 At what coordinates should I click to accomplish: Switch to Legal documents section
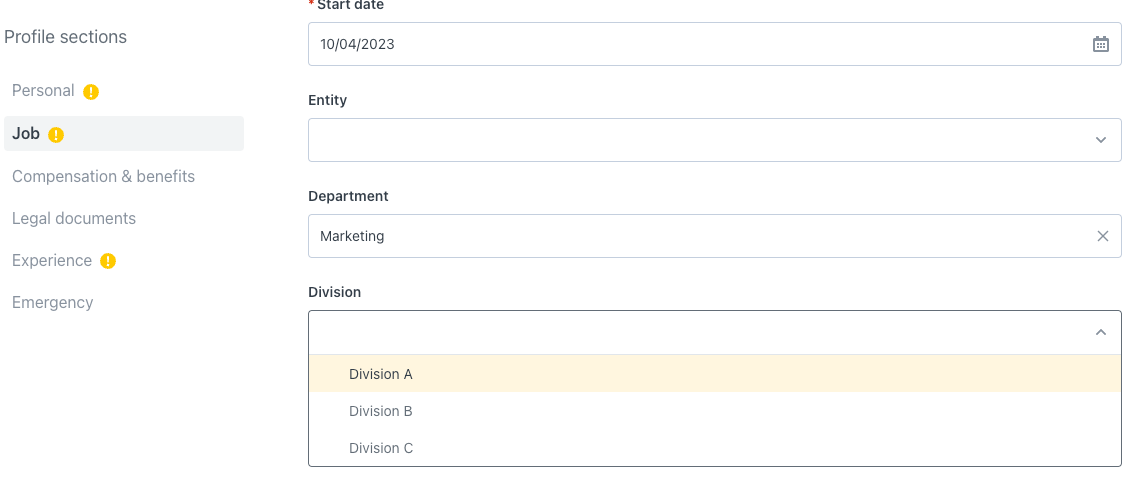(x=74, y=218)
